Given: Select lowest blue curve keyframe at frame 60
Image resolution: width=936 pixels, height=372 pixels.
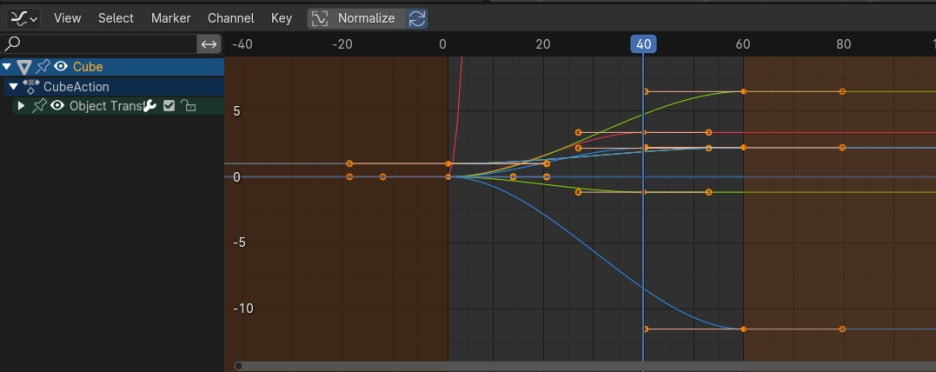Looking at the screenshot, I should (743, 329).
